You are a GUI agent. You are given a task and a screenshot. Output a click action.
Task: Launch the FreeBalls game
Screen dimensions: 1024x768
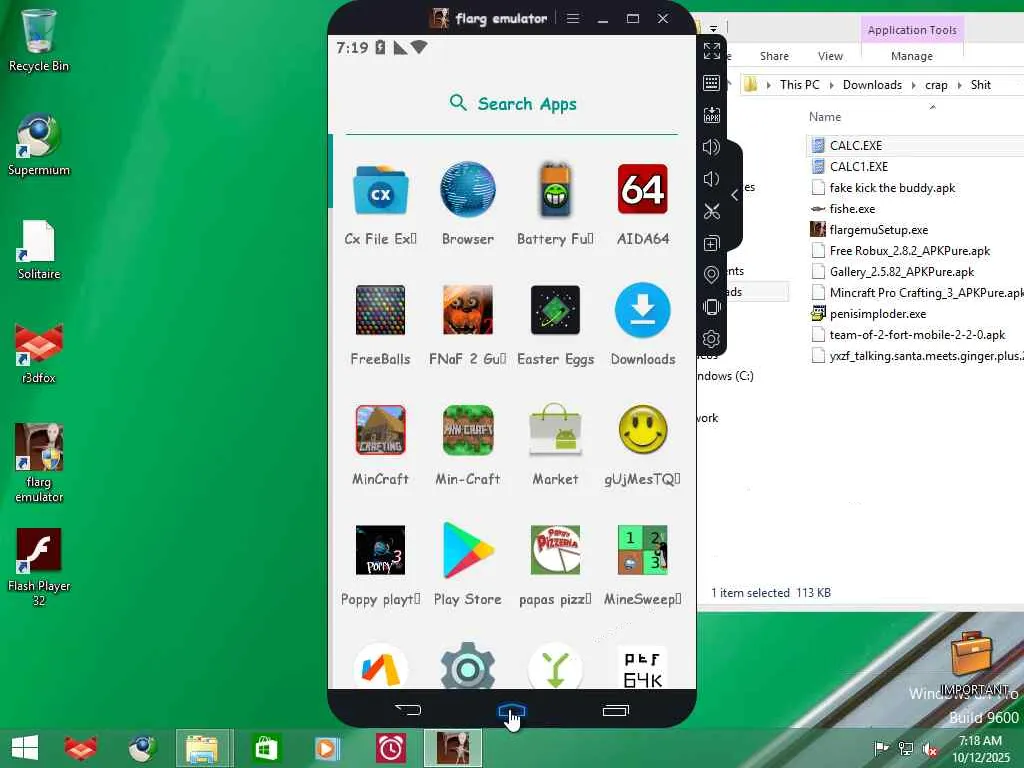[381, 310]
